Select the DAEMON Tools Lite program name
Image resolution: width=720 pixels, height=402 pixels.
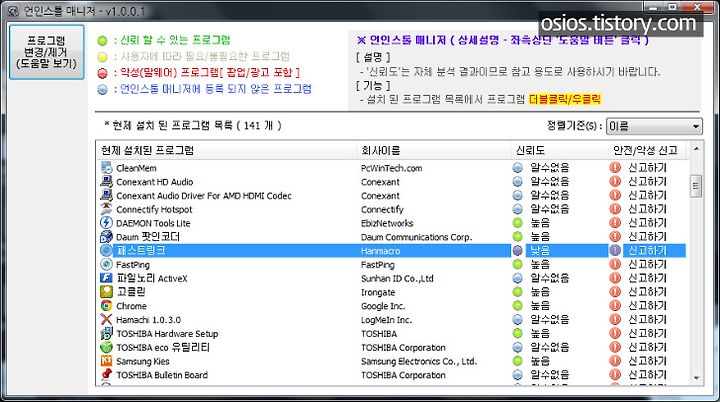[153, 223]
